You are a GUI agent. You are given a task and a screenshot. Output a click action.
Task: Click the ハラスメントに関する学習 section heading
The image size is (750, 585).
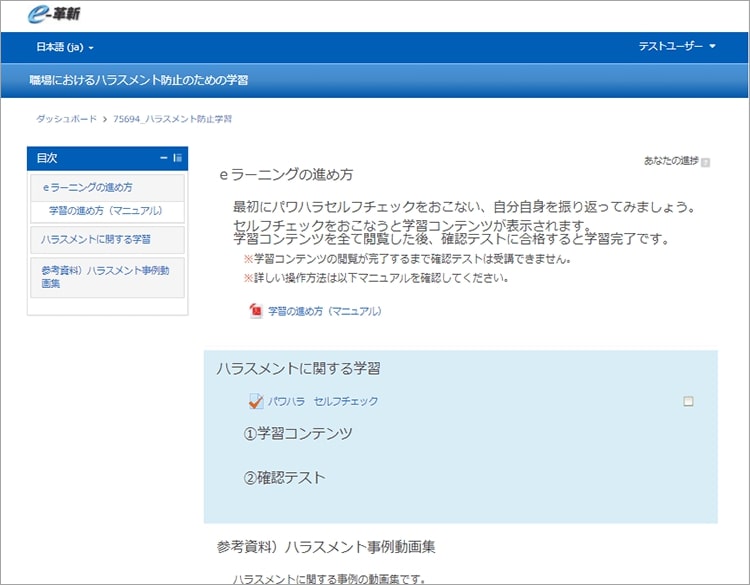point(298,368)
